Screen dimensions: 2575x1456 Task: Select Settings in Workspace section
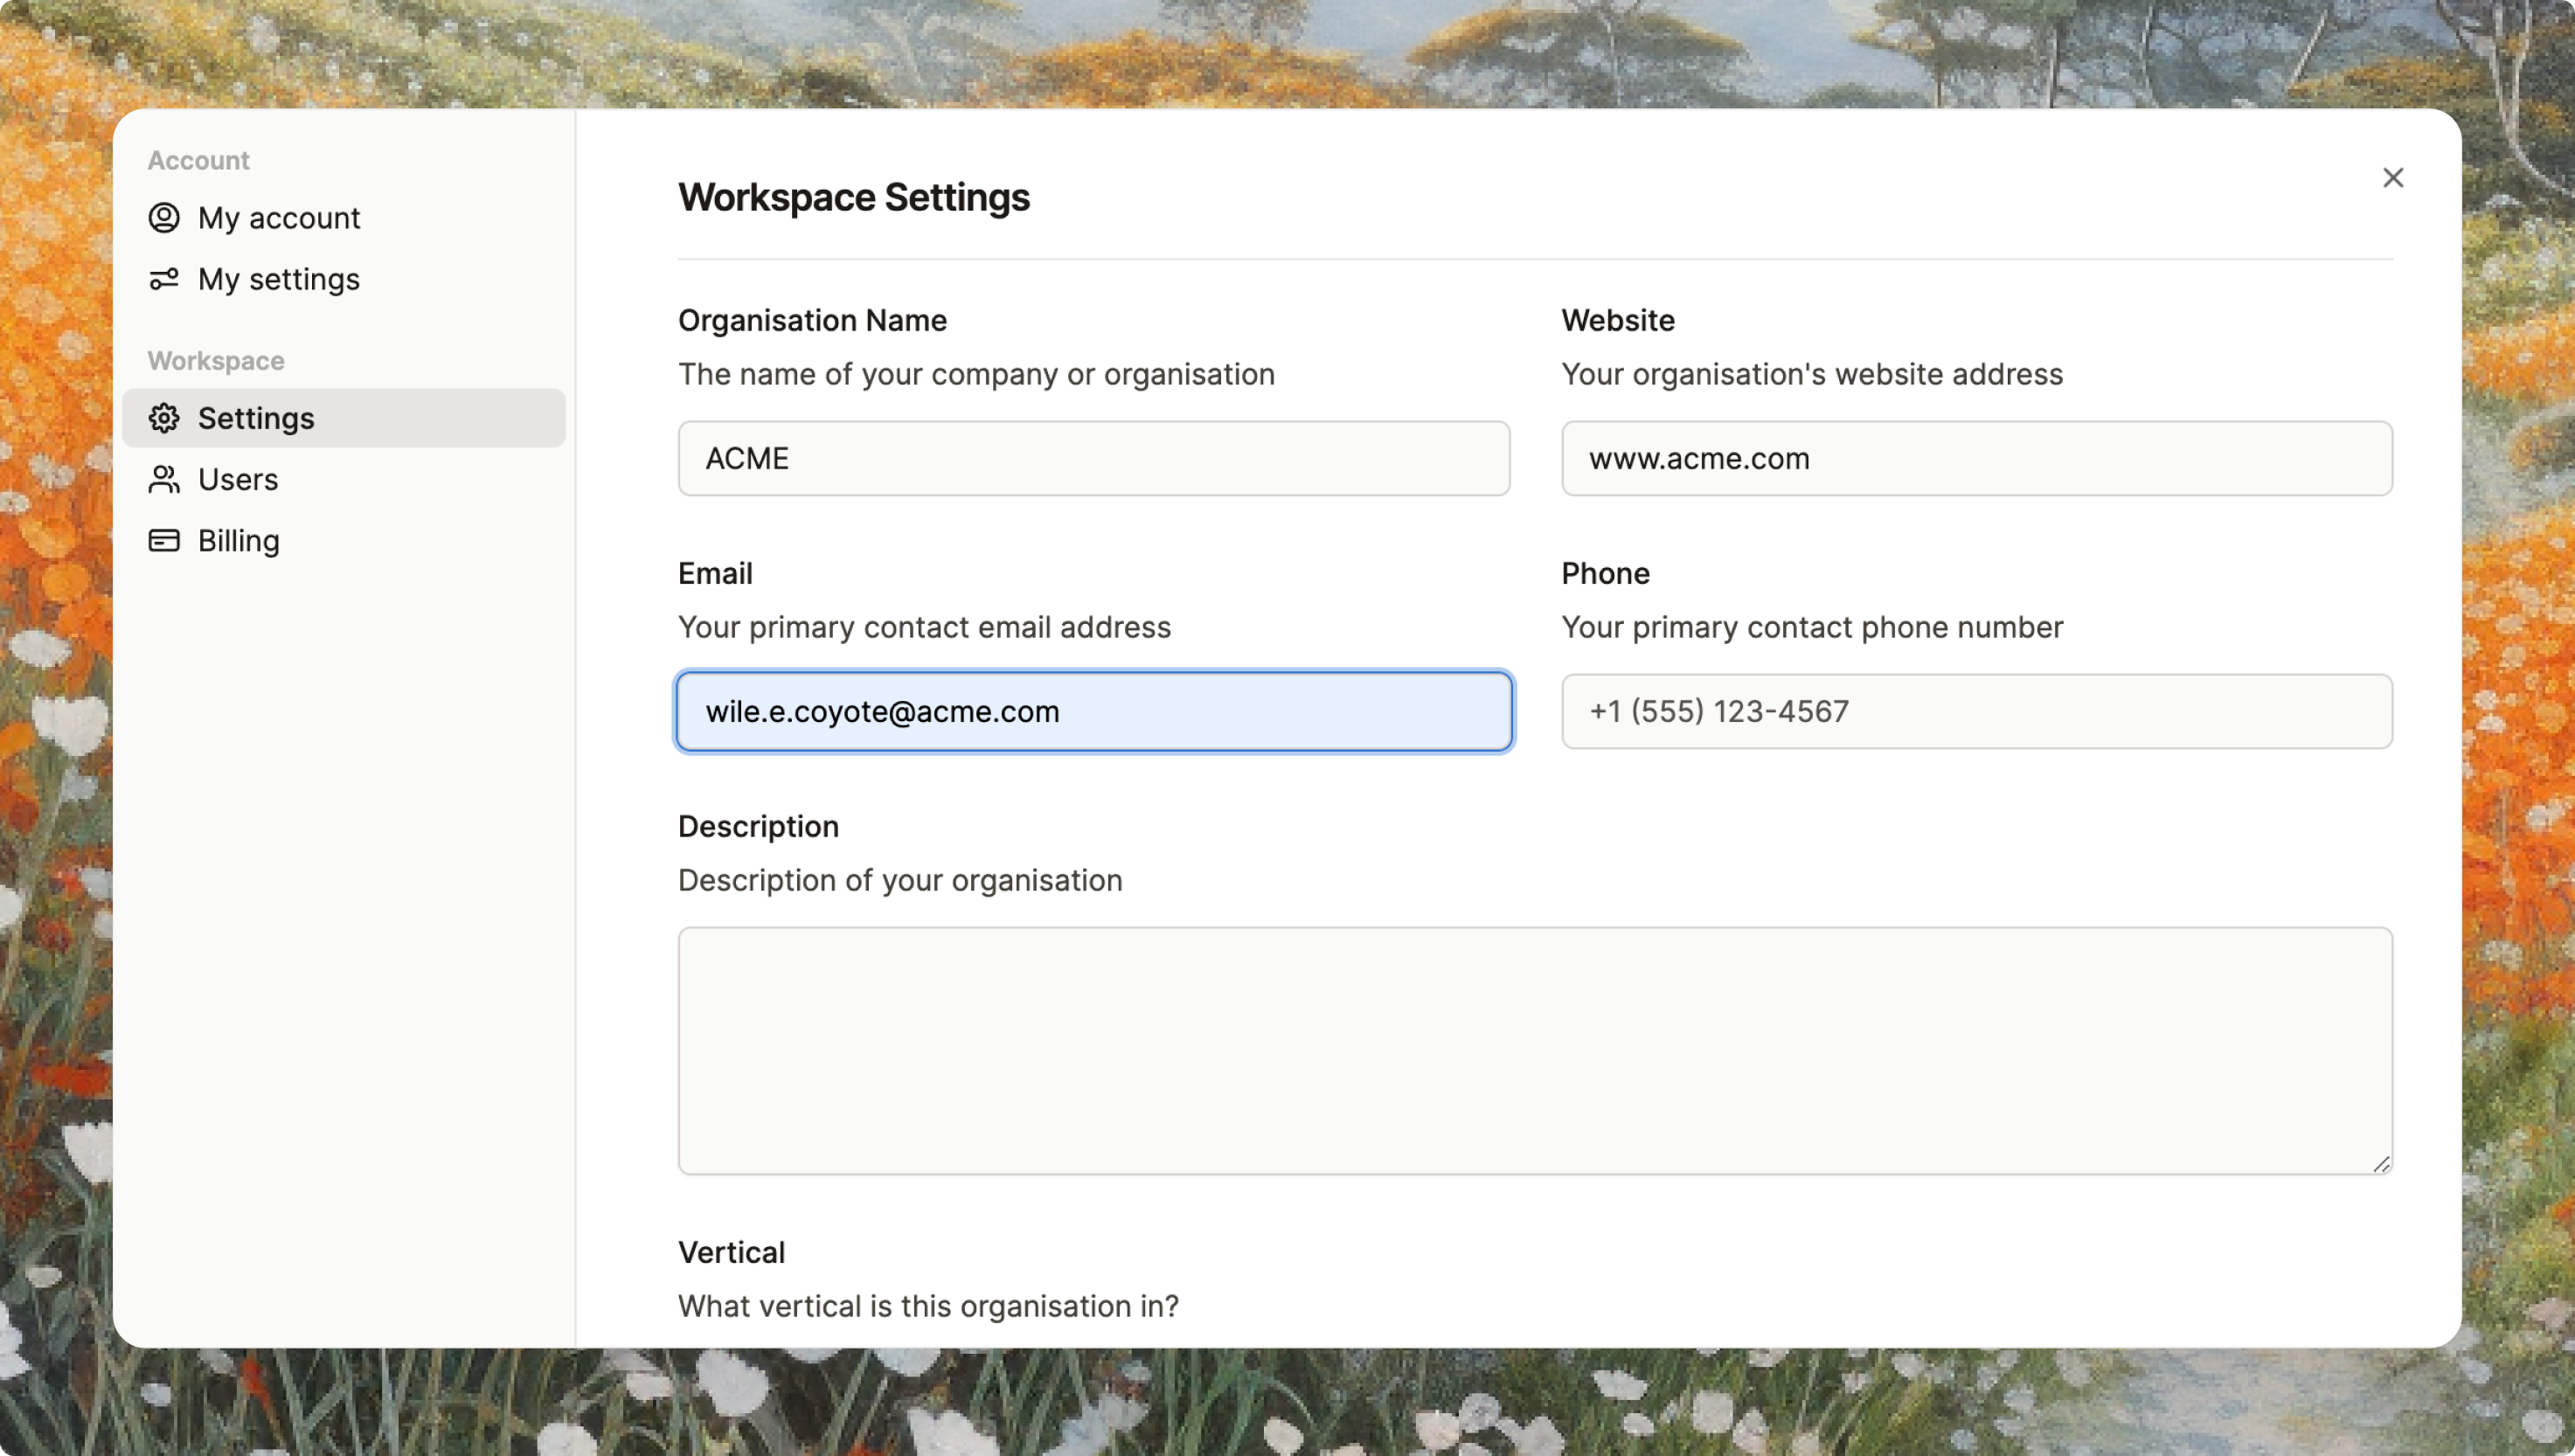pyautogui.click(x=343, y=418)
